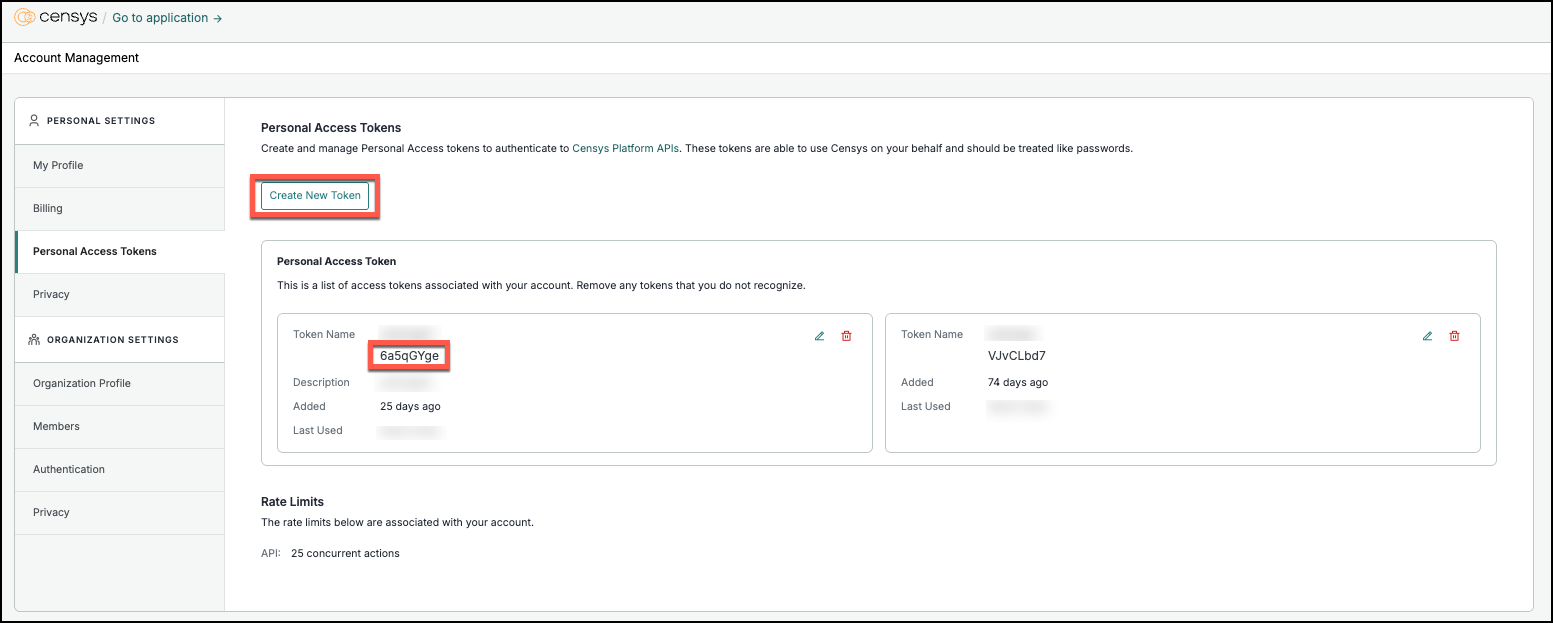Image resolution: width=1553 pixels, height=623 pixels.
Task: Open the My Profile section
Action: coord(120,165)
